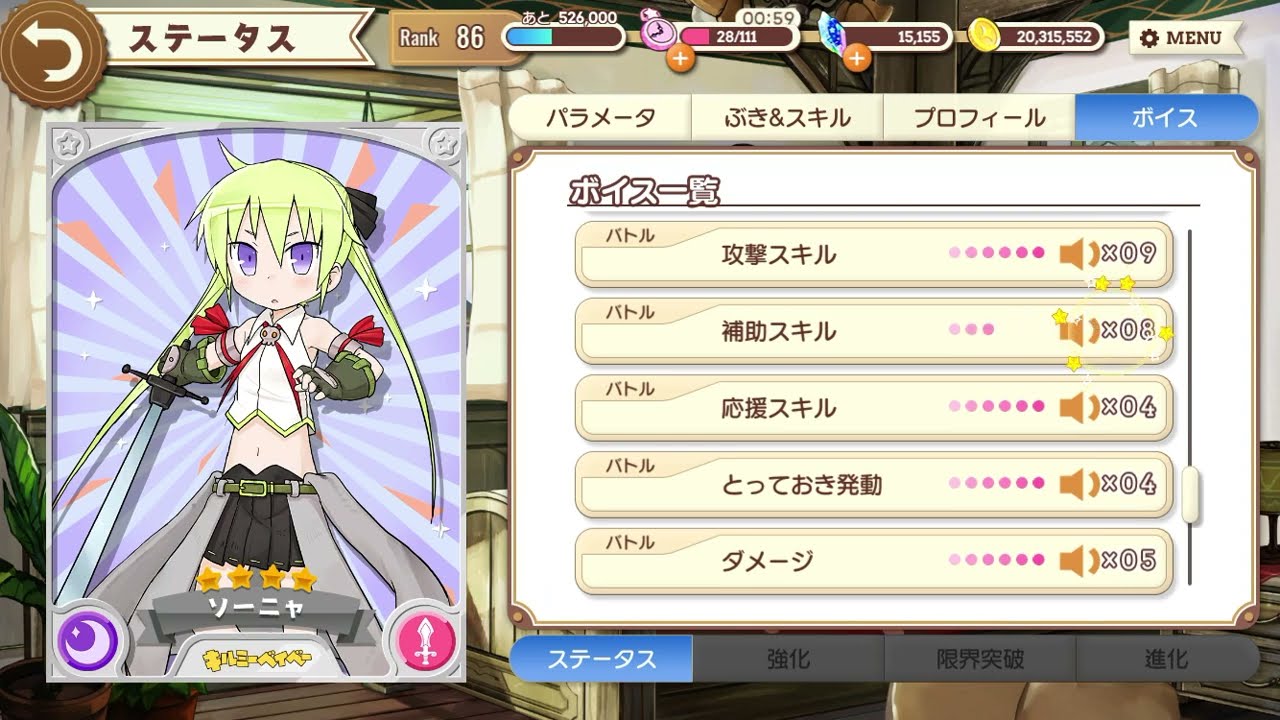Tap the ソーニャ character card
The image size is (1280, 720).
(257, 402)
